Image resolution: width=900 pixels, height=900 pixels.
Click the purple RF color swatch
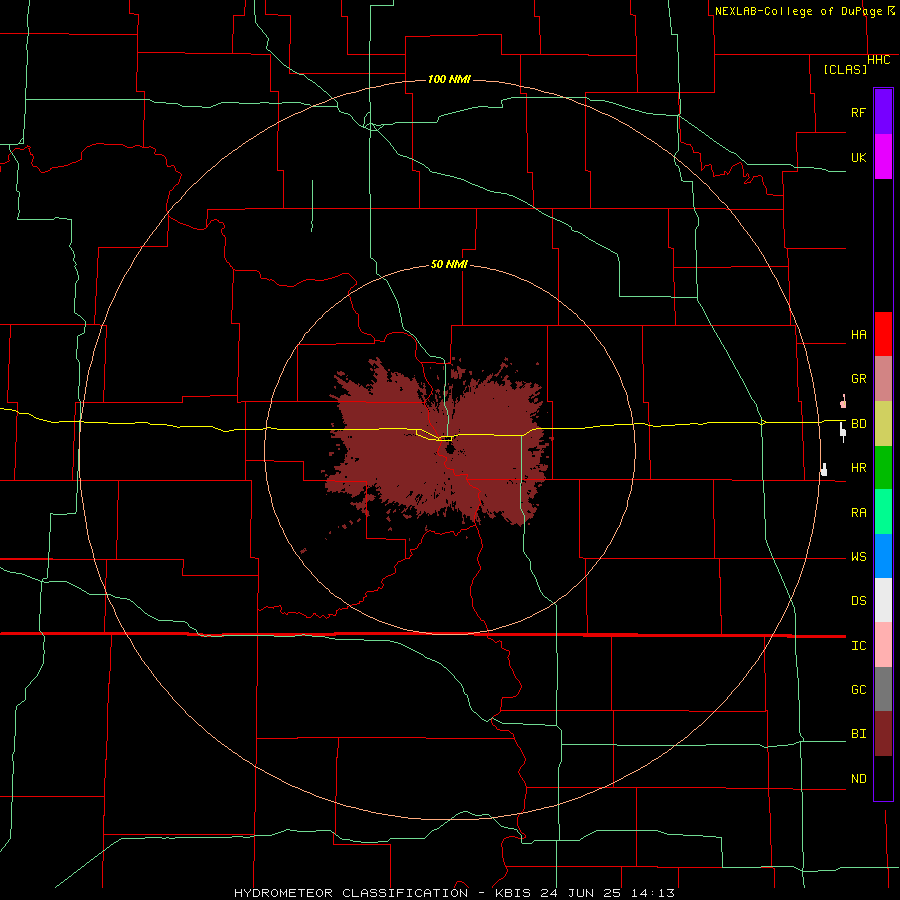tap(883, 112)
